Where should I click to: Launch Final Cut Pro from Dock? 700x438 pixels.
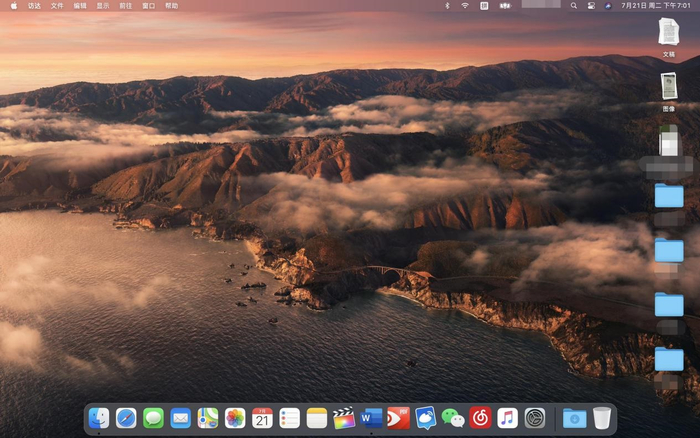click(344, 418)
